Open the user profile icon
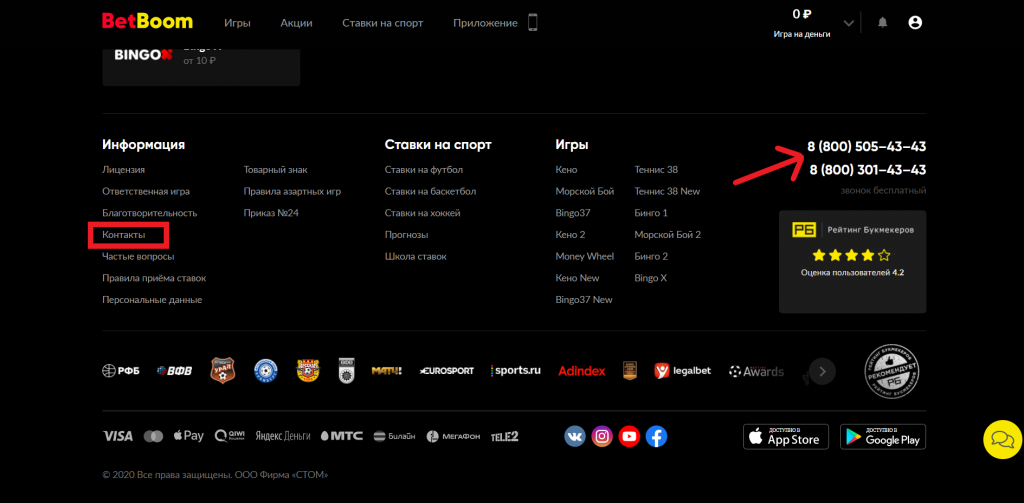Image resolution: width=1024 pixels, height=503 pixels. [x=916, y=23]
